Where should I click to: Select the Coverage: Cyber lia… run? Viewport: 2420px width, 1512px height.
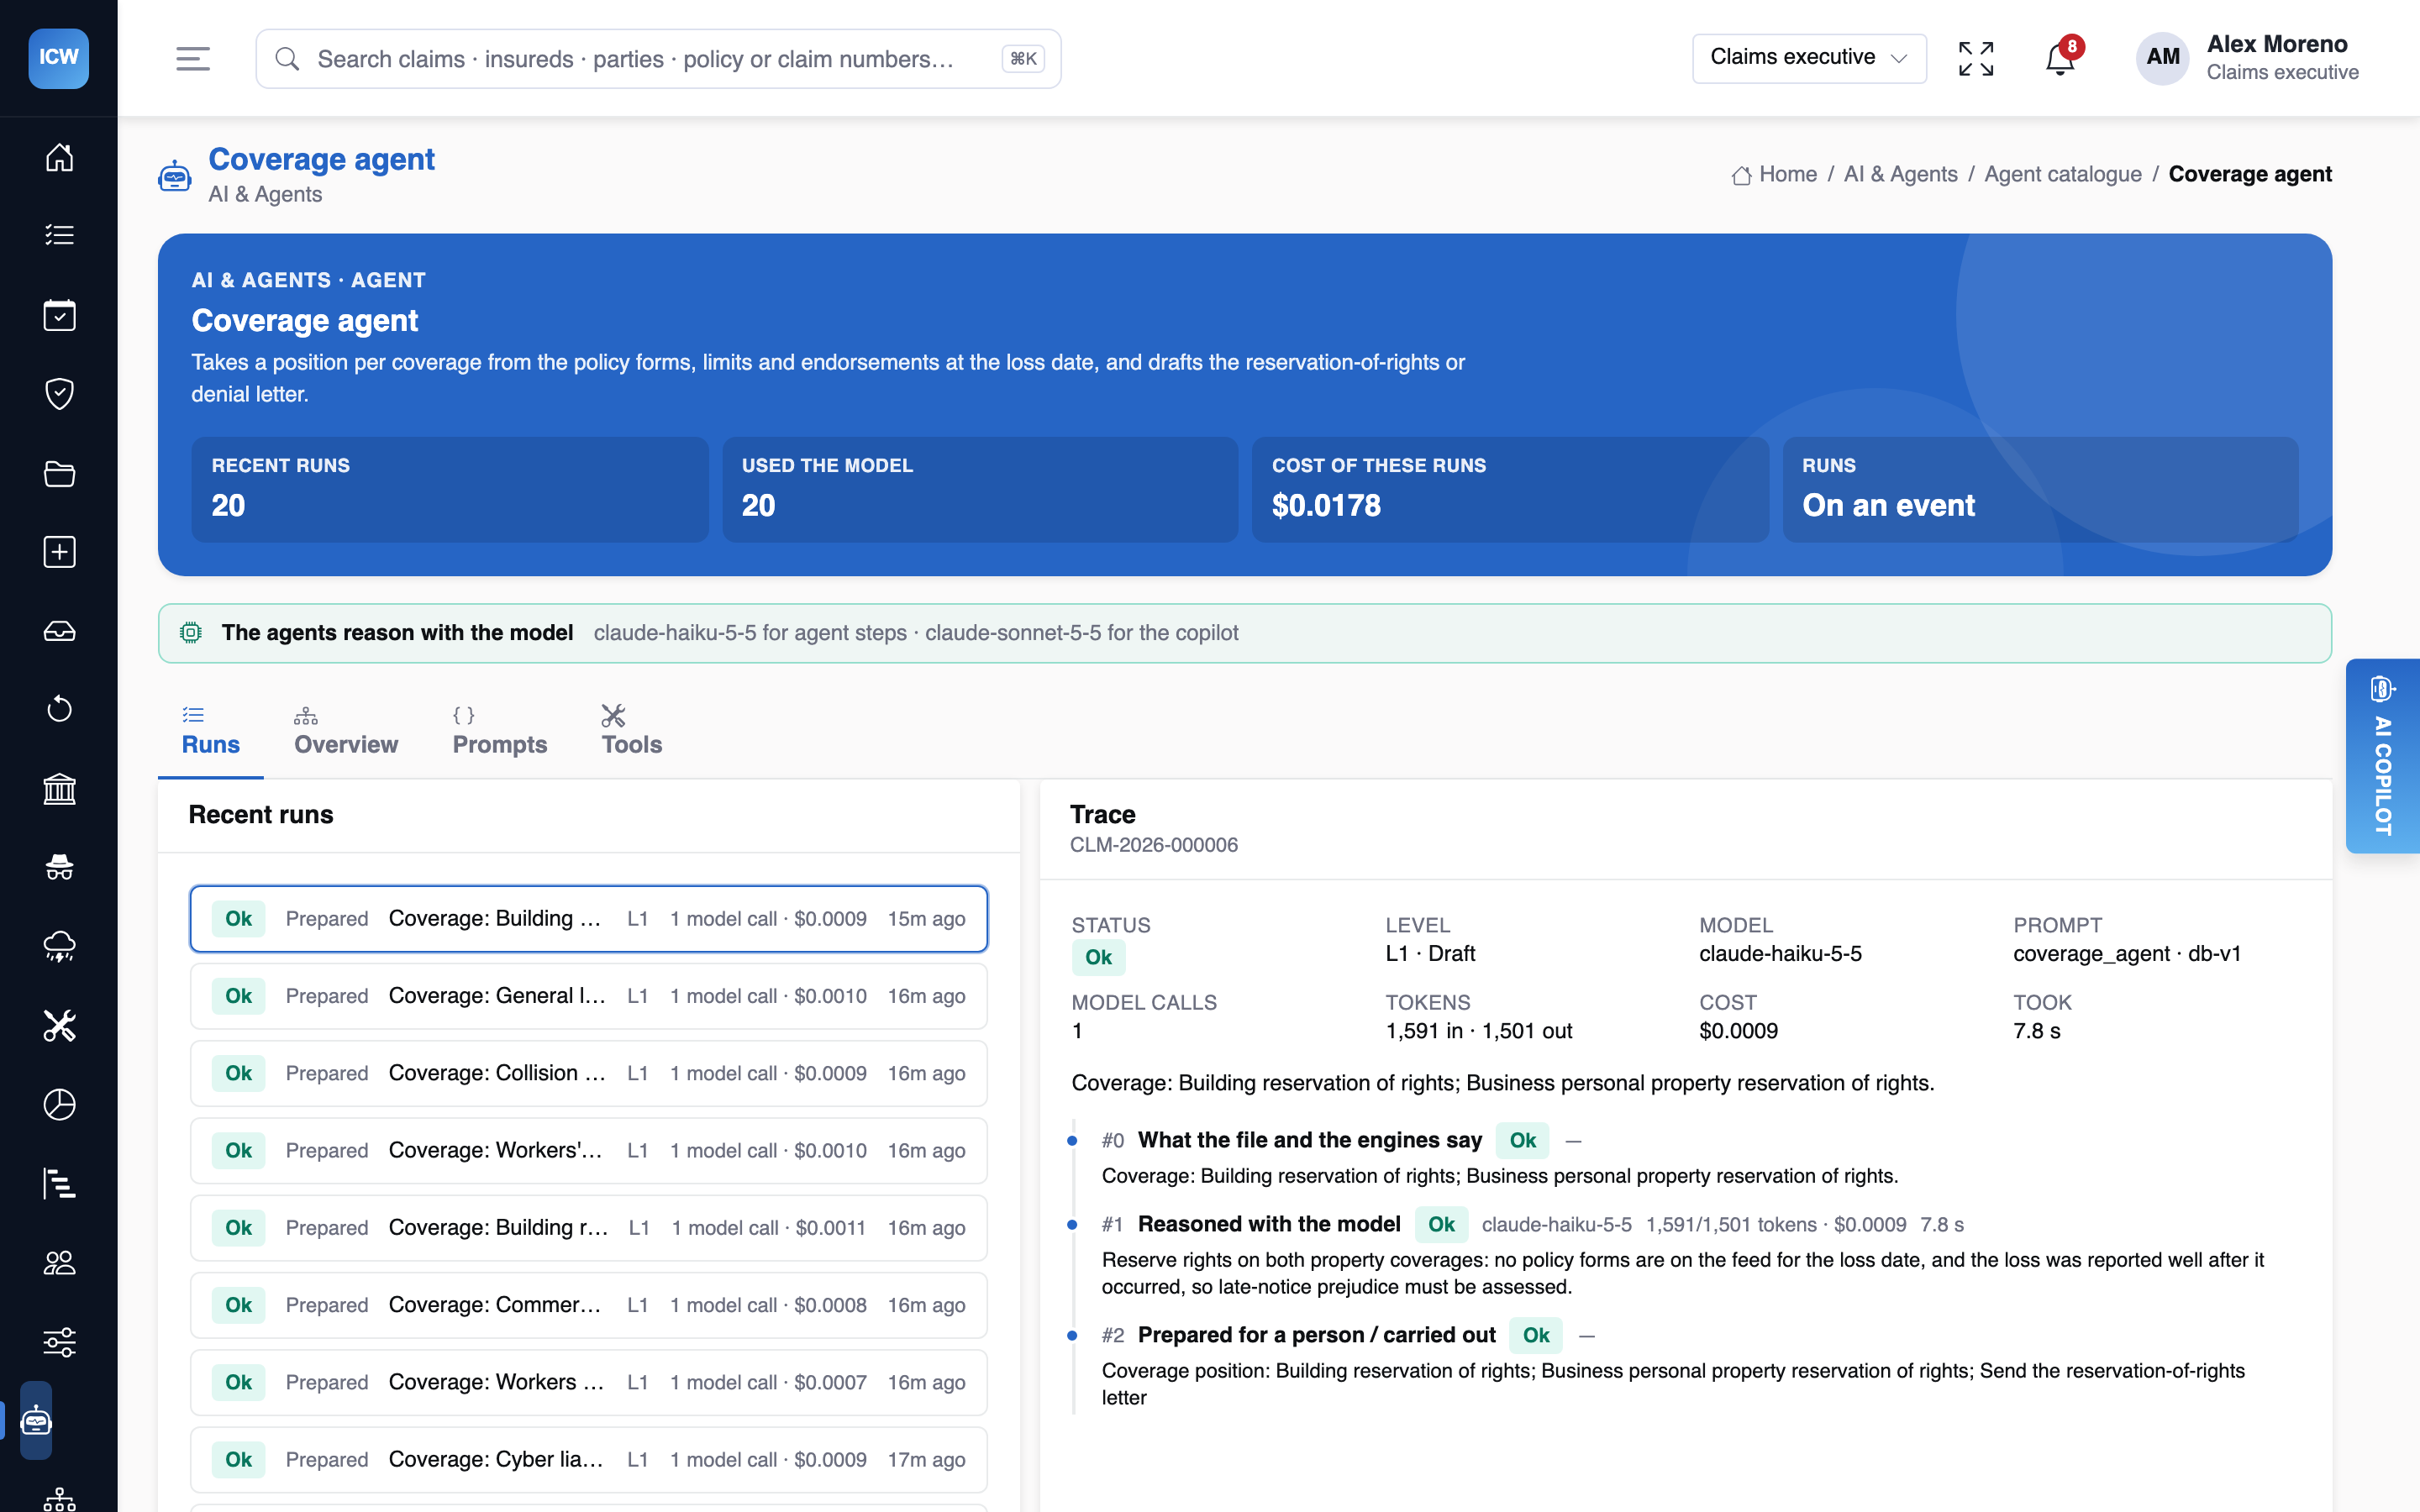click(x=588, y=1459)
